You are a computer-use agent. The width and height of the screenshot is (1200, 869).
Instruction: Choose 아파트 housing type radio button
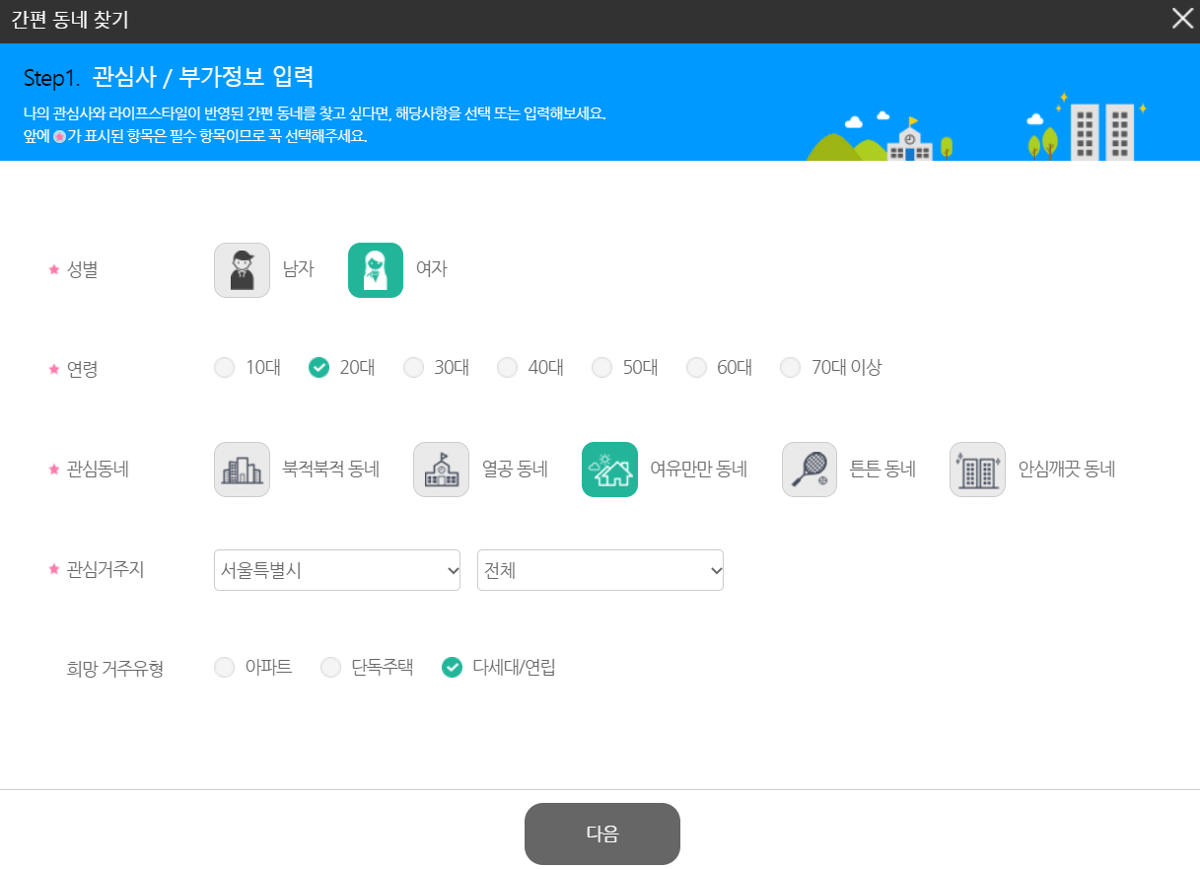(x=224, y=667)
